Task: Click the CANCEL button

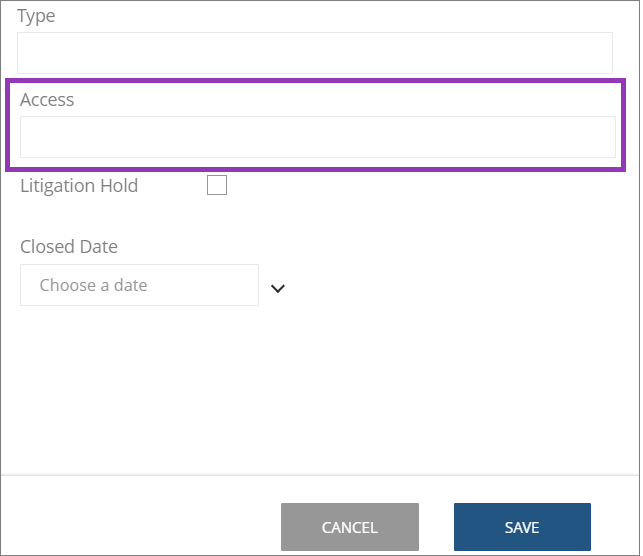Action: pos(350,527)
